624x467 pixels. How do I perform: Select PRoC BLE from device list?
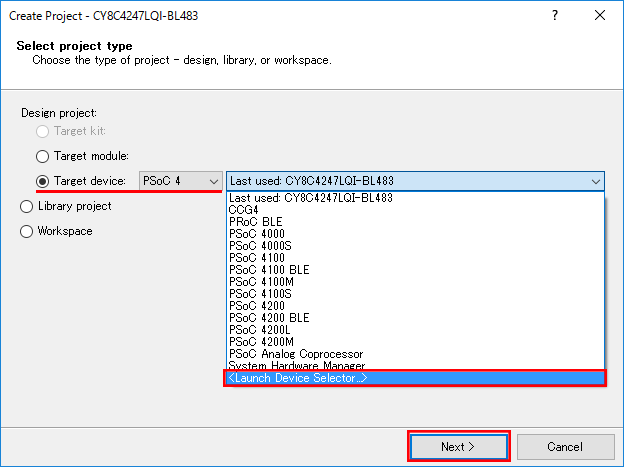pyautogui.click(x=415, y=222)
